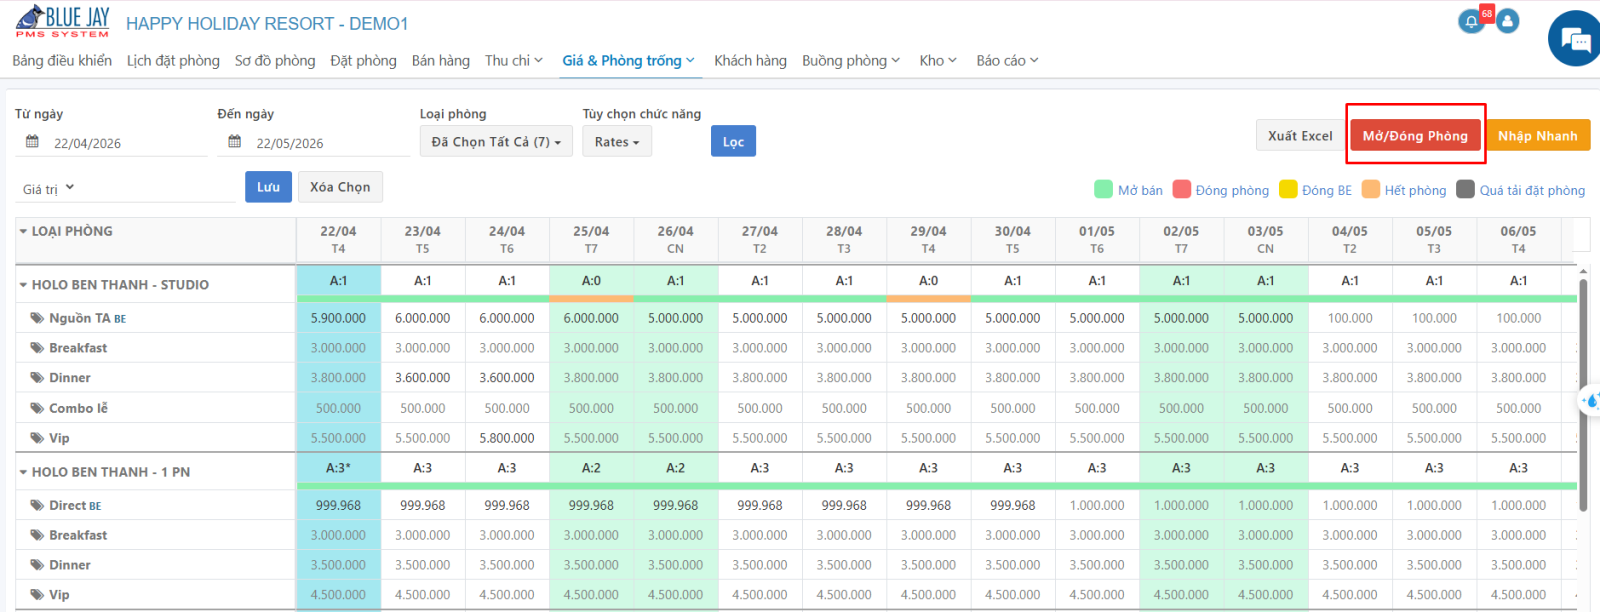This screenshot has height=612, width=1600.
Task: Open the notification bell icon
Action: (x=1471, y=21)
